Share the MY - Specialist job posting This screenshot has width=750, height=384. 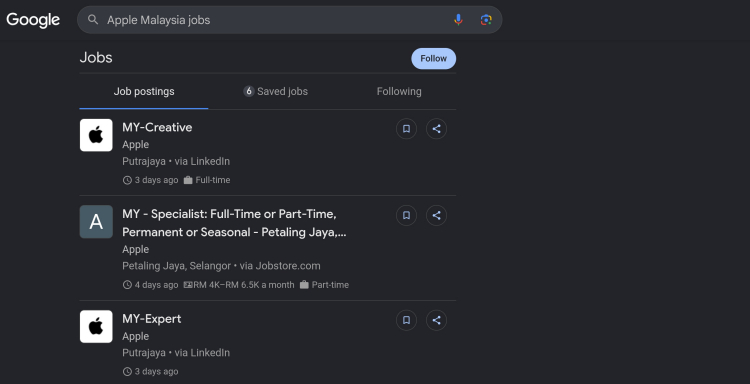point(436,215)
